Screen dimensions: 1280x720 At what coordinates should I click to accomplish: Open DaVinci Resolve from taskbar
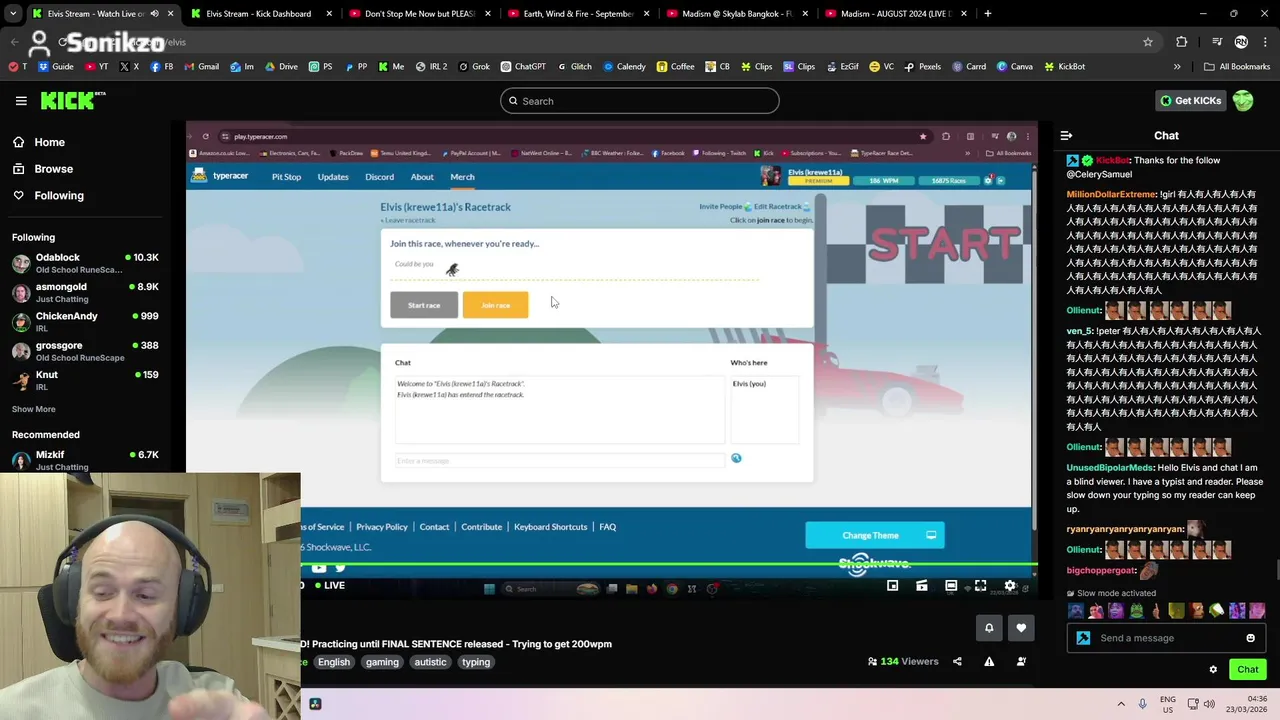(x=315, y=704)
